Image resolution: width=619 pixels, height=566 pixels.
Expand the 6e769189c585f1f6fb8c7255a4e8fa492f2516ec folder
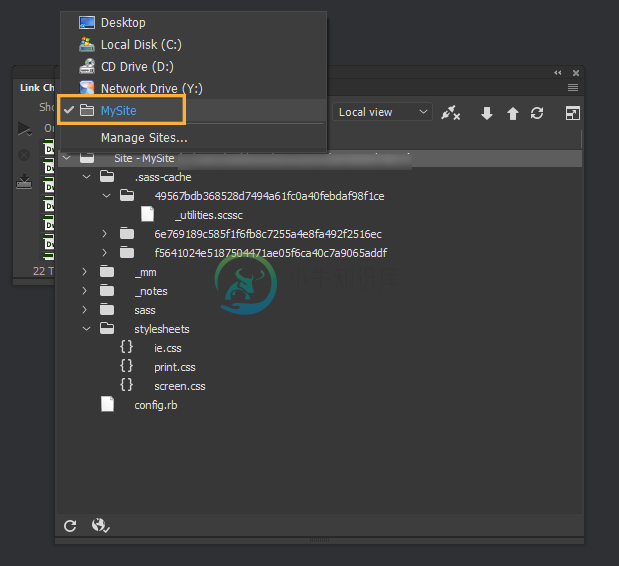click(105, 234)
